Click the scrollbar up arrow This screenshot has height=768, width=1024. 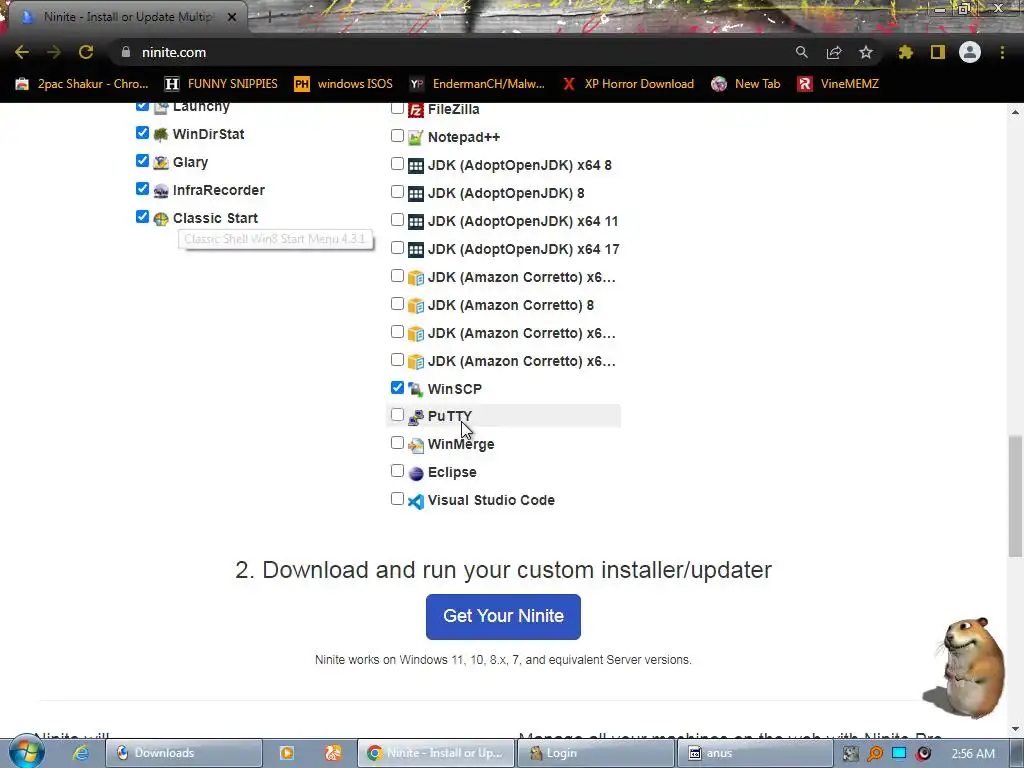pyautogui.click(x=1015, y=112)
